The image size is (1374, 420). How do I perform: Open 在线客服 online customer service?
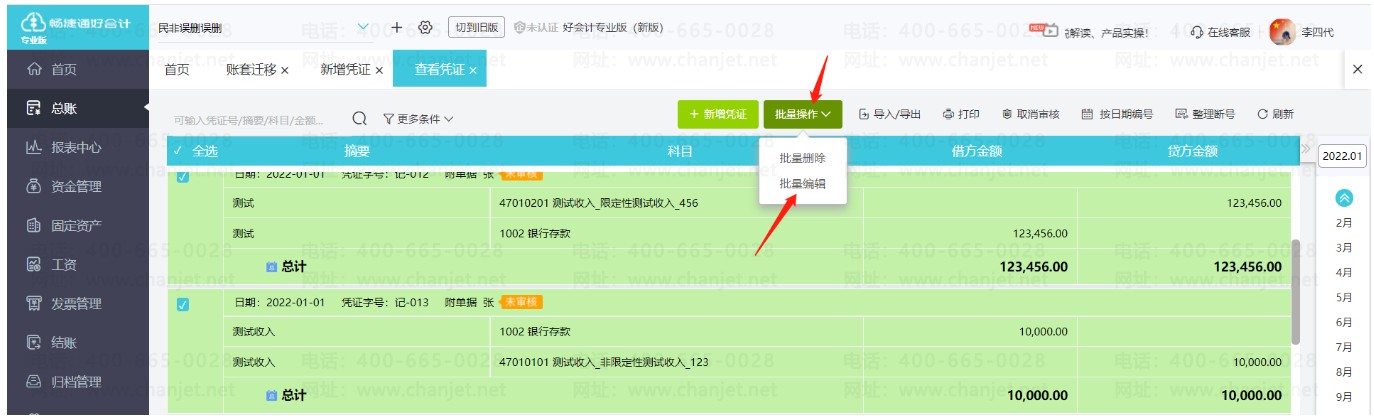1221,32
